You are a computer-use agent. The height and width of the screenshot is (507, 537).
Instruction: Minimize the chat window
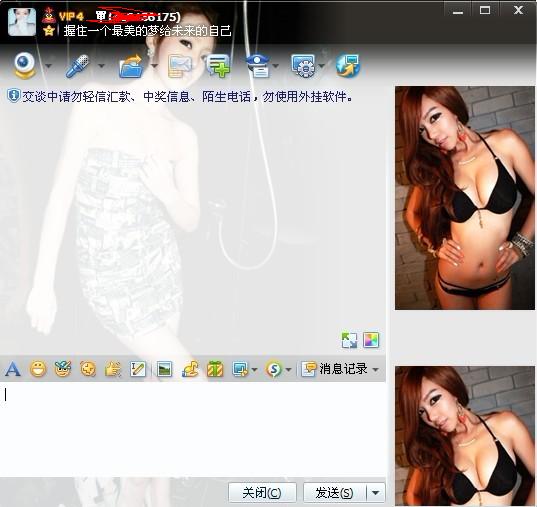pos(458,11)
